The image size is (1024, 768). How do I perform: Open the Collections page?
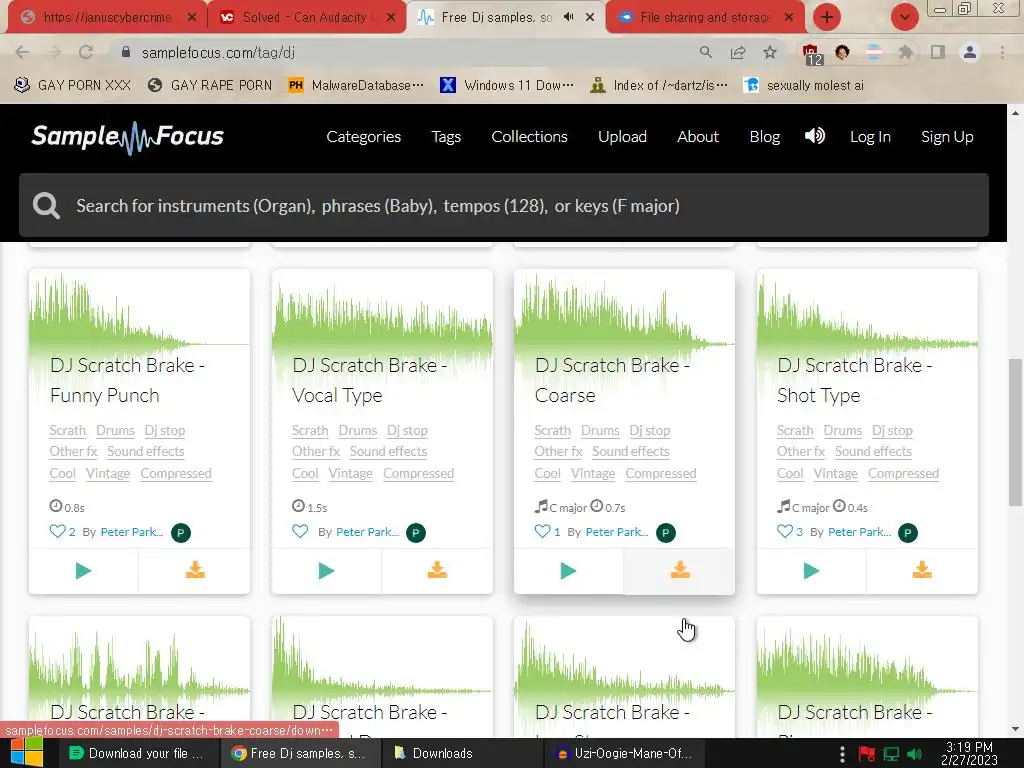click(530, 136)
